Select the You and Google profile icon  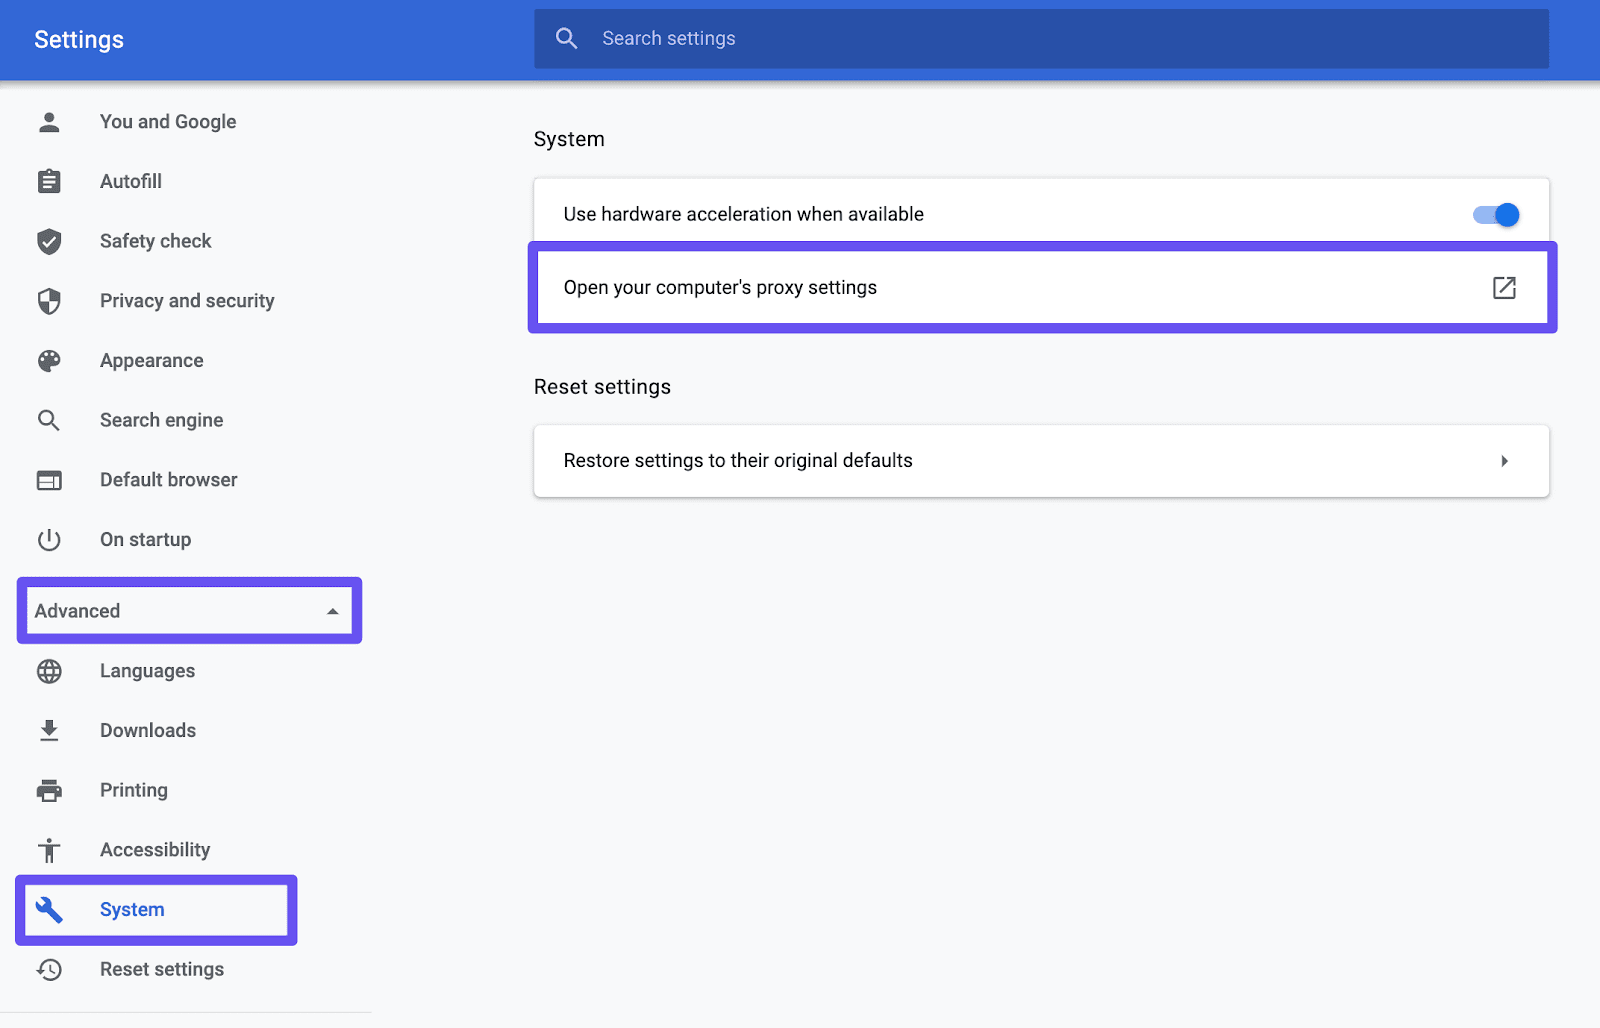click(x=48, y=121)
